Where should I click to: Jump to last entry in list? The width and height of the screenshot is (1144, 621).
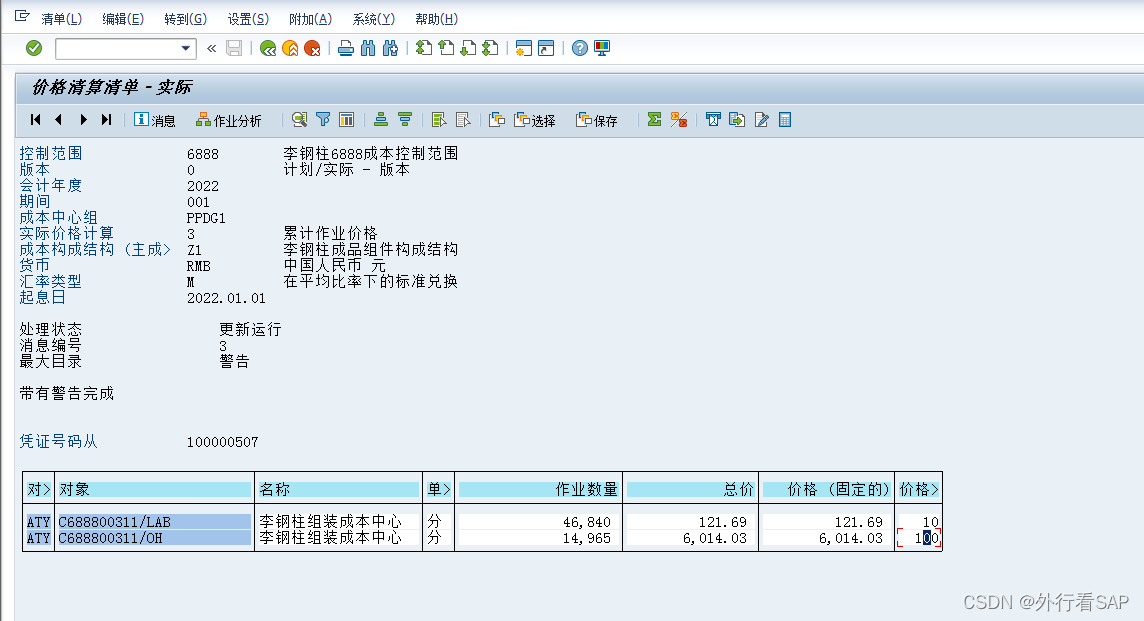click(107, 120)
